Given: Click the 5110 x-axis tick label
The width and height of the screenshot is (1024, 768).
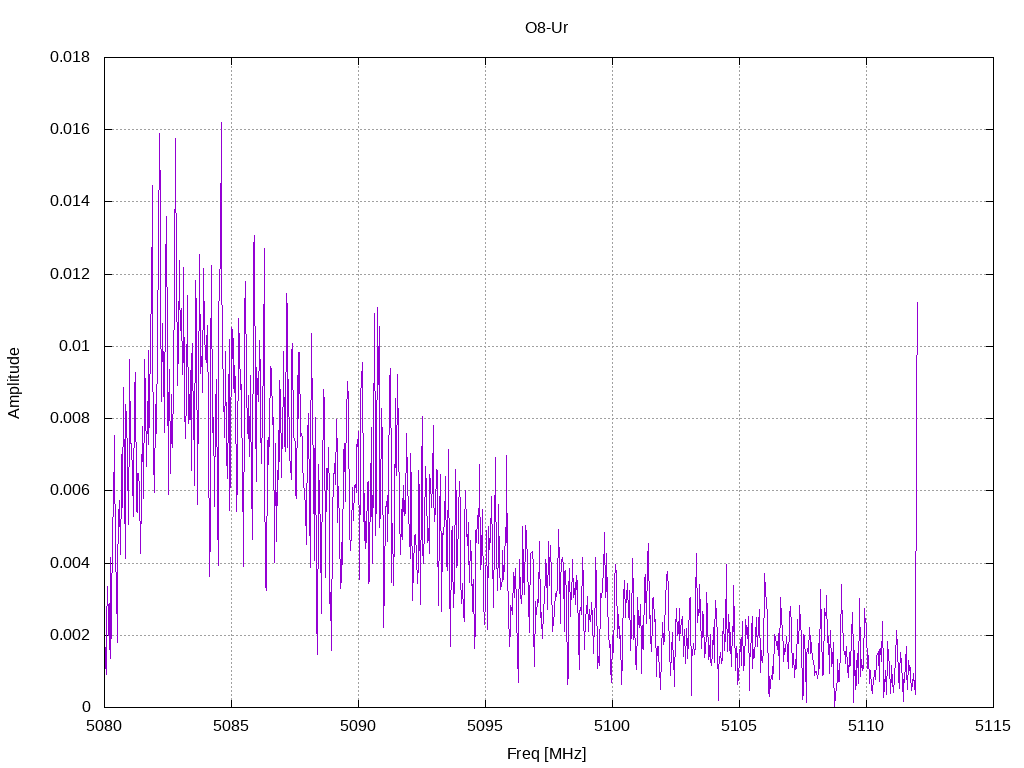Looking at the screenshot, I should point(866,726).
